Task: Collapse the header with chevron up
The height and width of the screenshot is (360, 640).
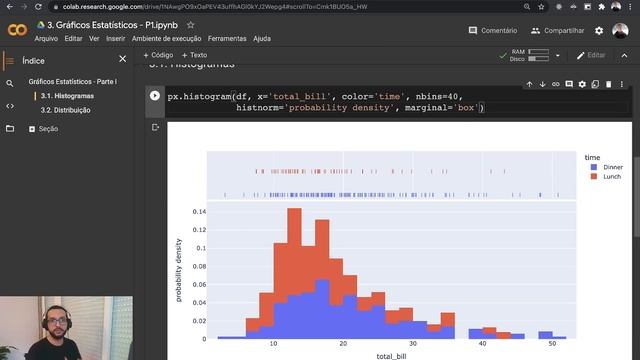Action: coord(624,56)
